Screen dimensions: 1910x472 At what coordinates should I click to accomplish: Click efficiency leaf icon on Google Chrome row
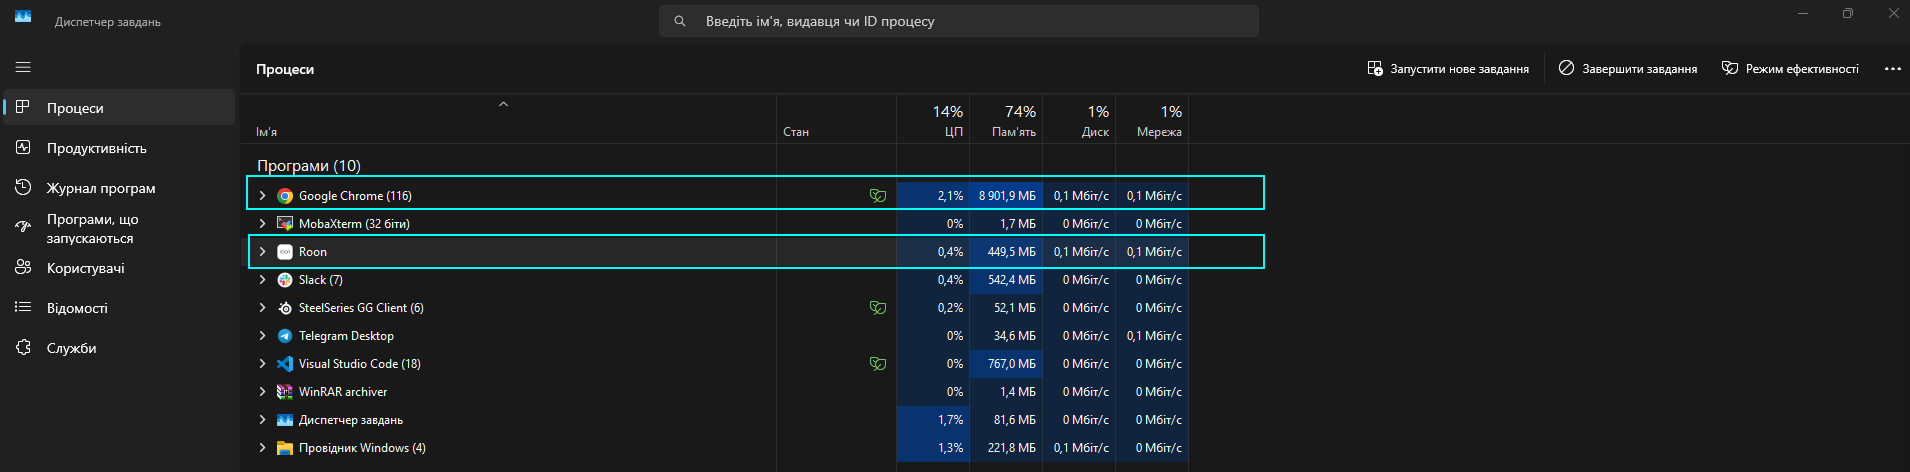point(878,196)
